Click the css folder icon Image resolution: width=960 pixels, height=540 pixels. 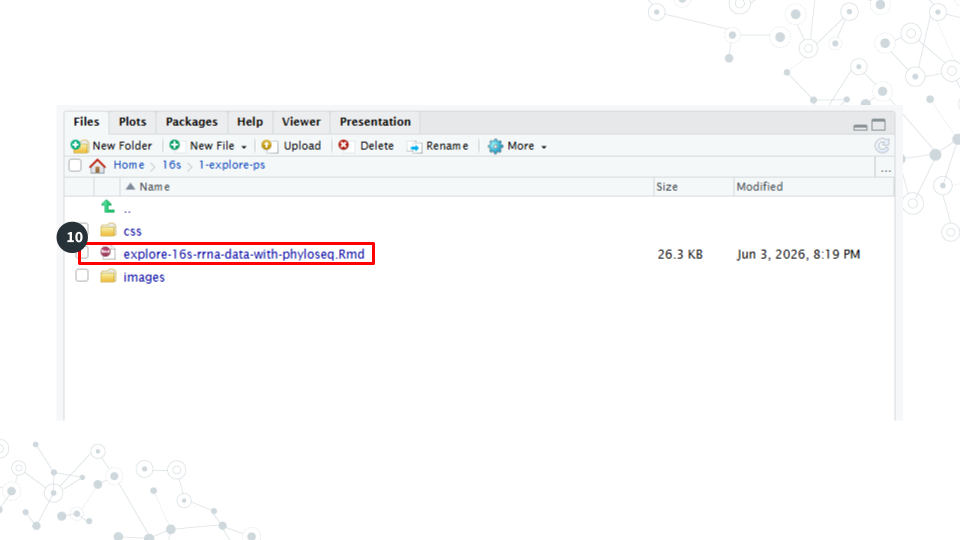(108, 230)
